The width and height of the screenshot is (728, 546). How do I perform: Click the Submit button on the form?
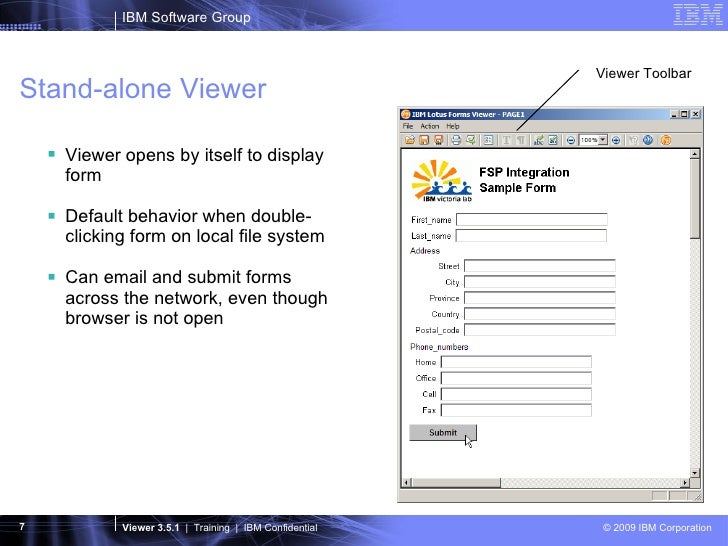pyautogui.click(x=443, y=433)
